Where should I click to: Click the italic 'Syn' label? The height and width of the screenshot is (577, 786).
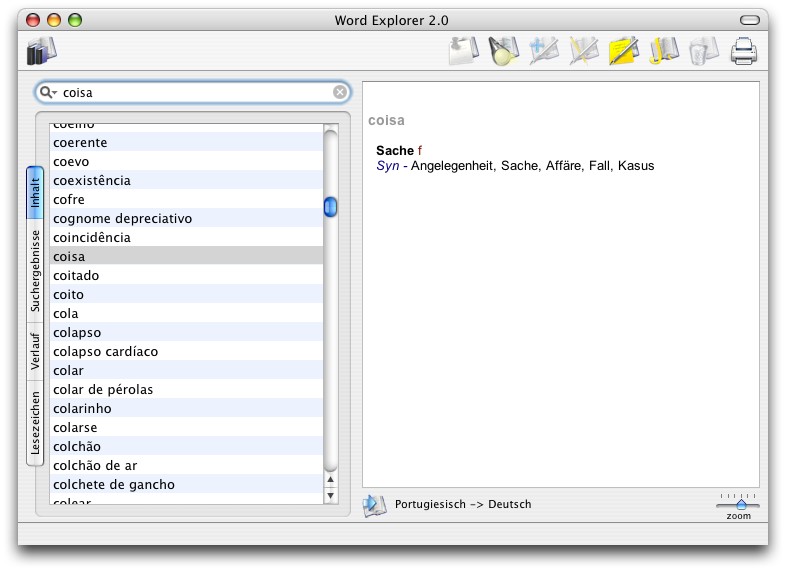[x=387, y=166]
